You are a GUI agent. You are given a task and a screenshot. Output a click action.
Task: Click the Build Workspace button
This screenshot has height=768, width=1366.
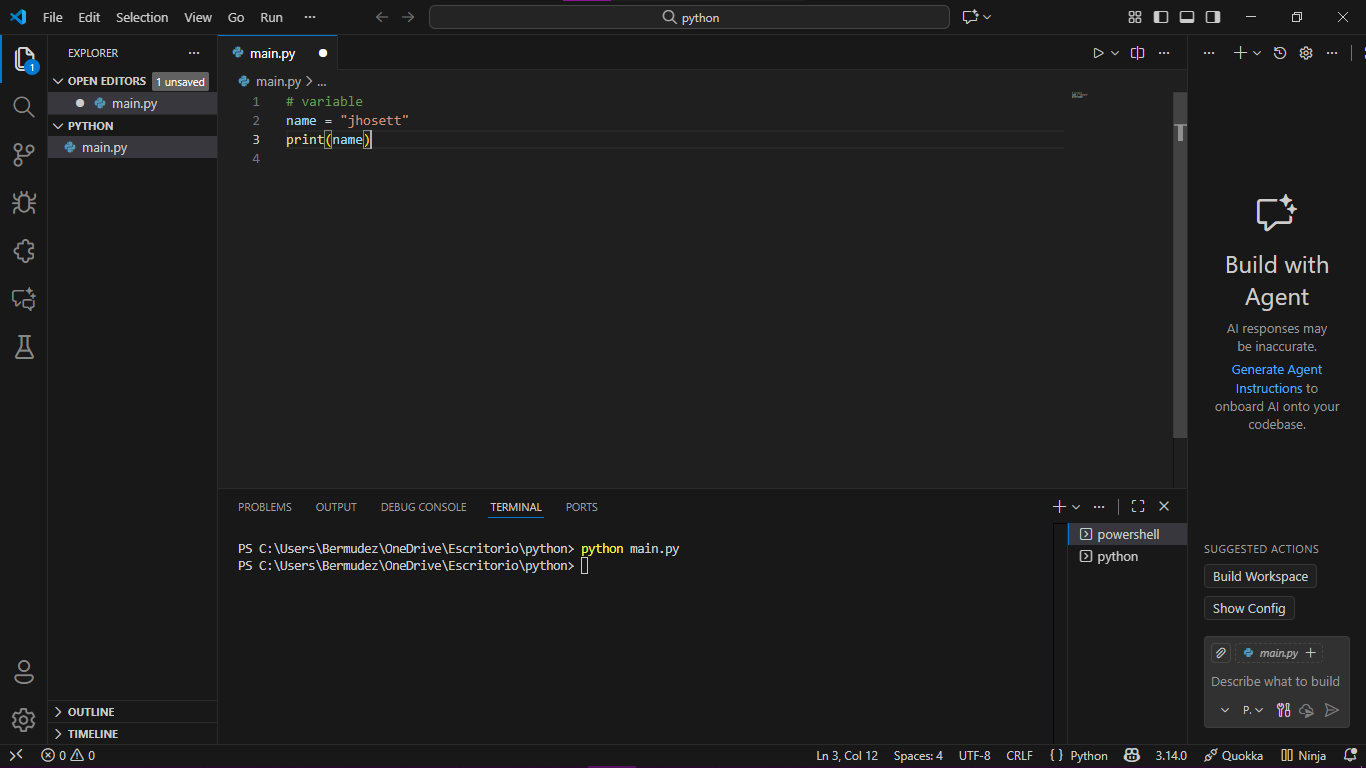(1260, 576)
